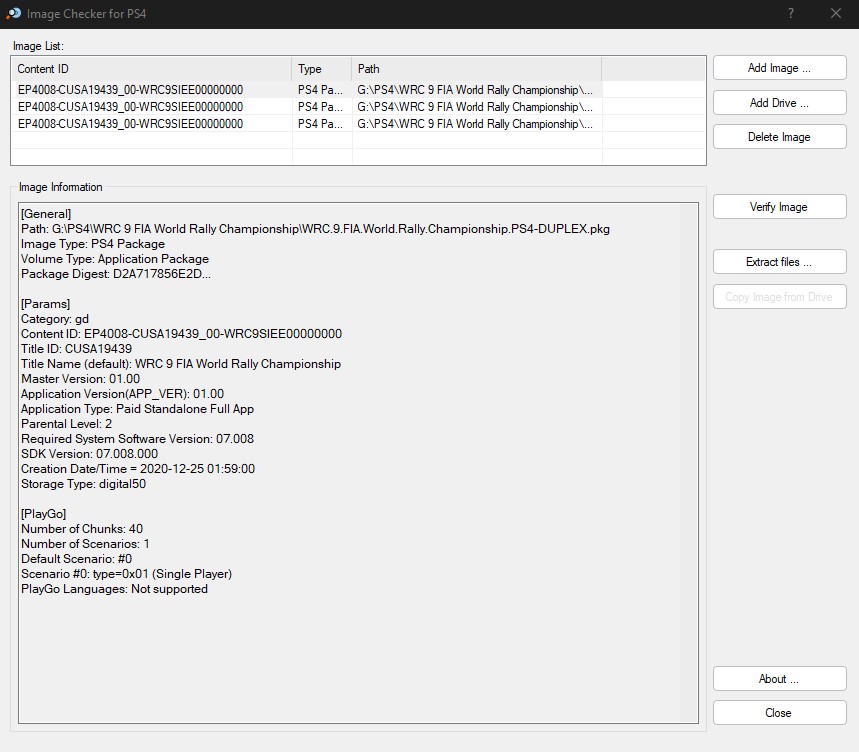Click the SDK Version: 07.008.000 line
859x752 pixels.
[x=89, y=454]
